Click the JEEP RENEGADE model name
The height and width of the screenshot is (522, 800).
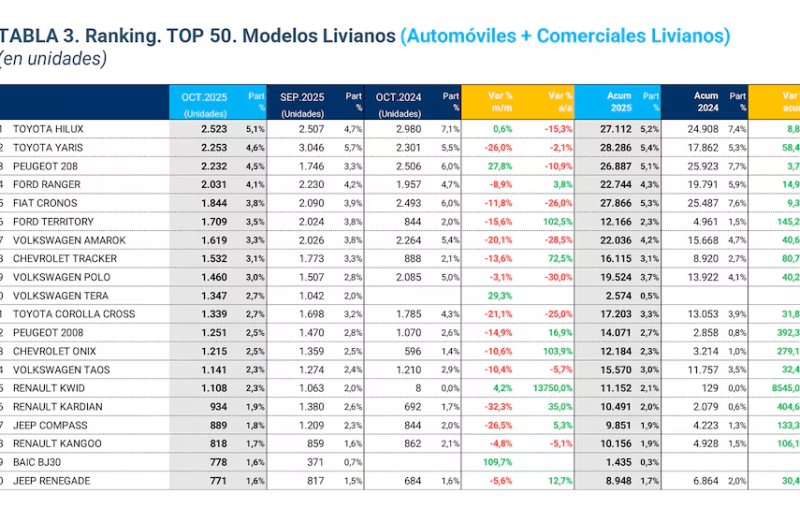52,481
